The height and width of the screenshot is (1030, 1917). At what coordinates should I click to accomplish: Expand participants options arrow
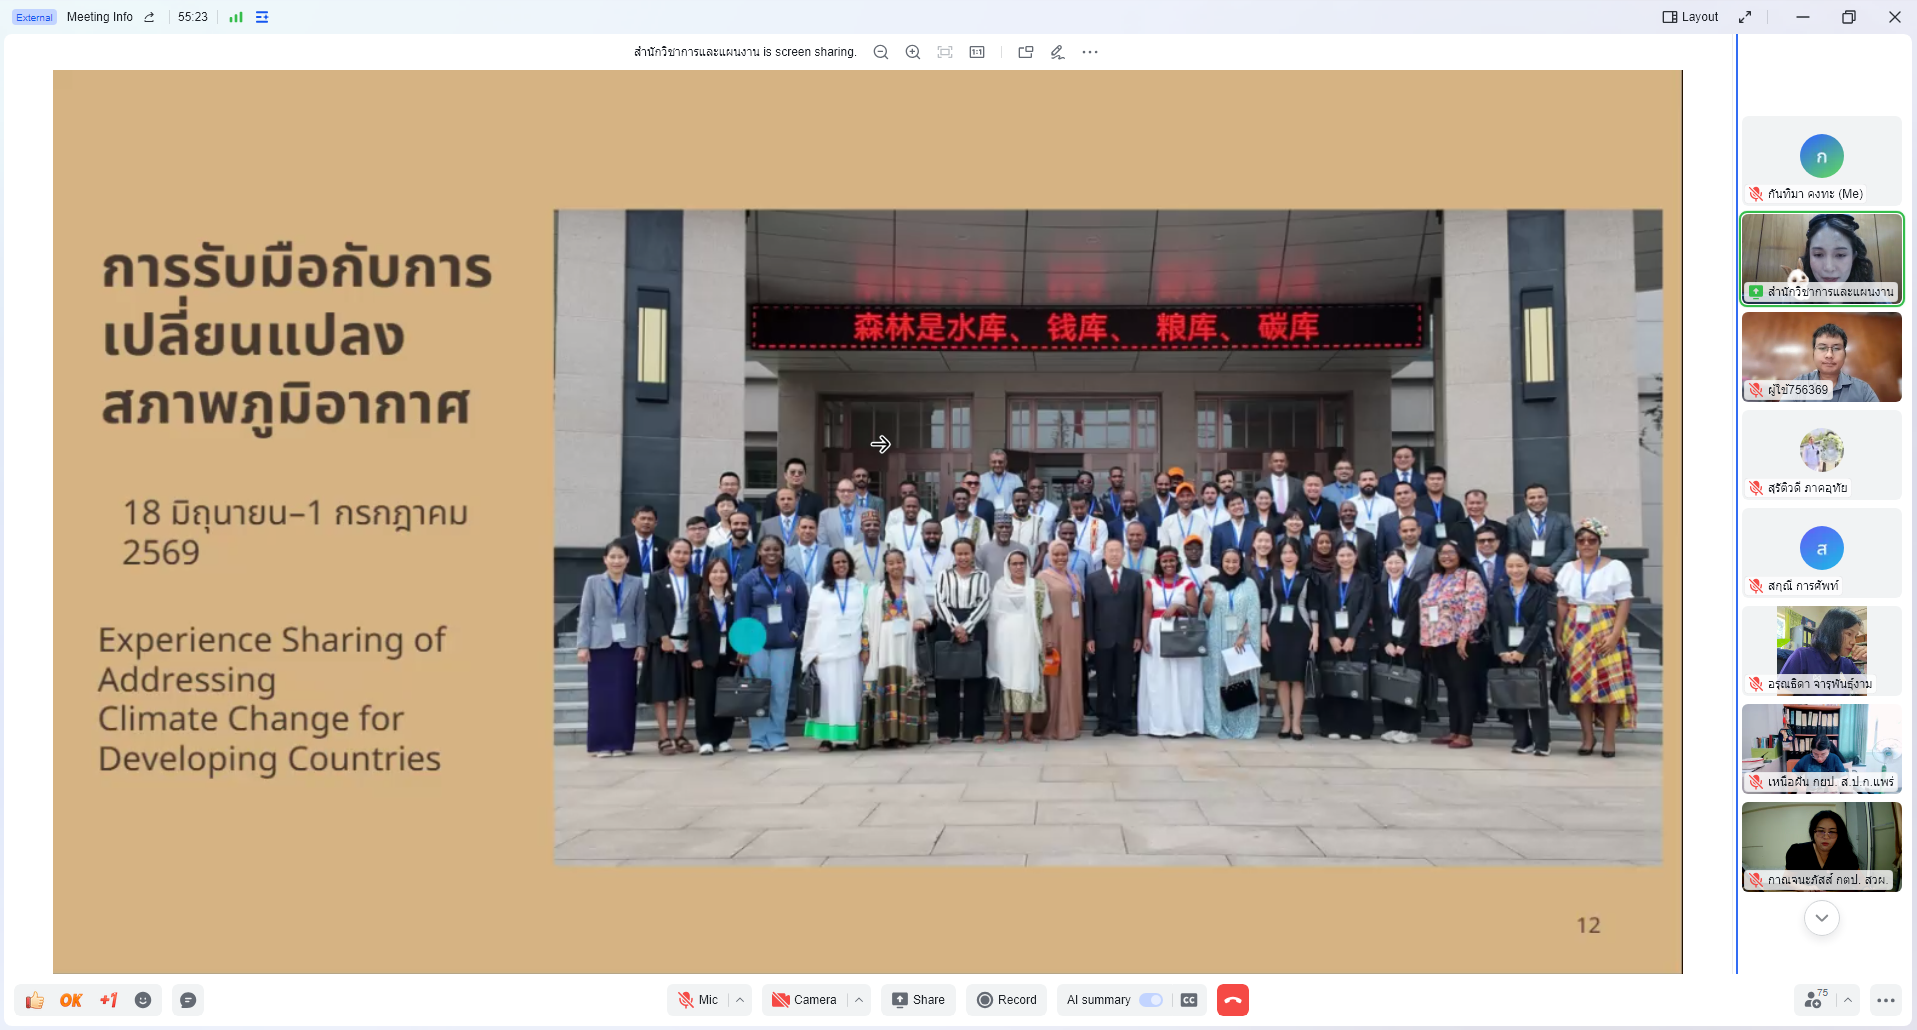click(x=1848, y=1000)
